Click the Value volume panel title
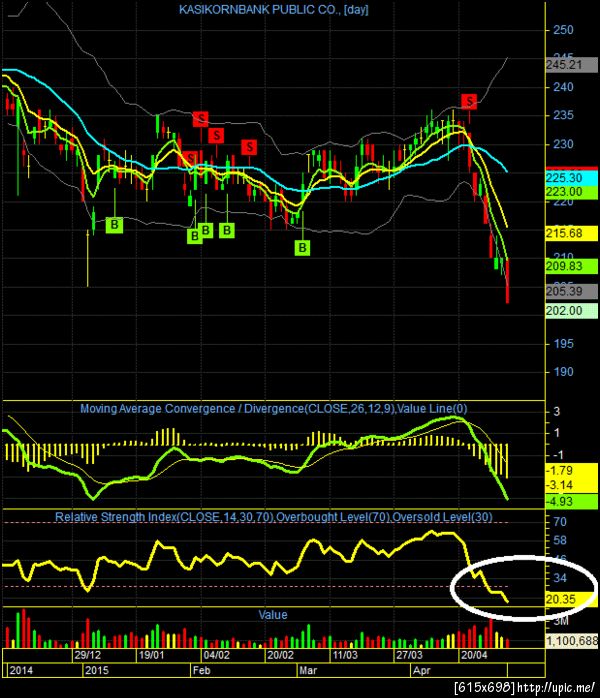 point(273,615)
